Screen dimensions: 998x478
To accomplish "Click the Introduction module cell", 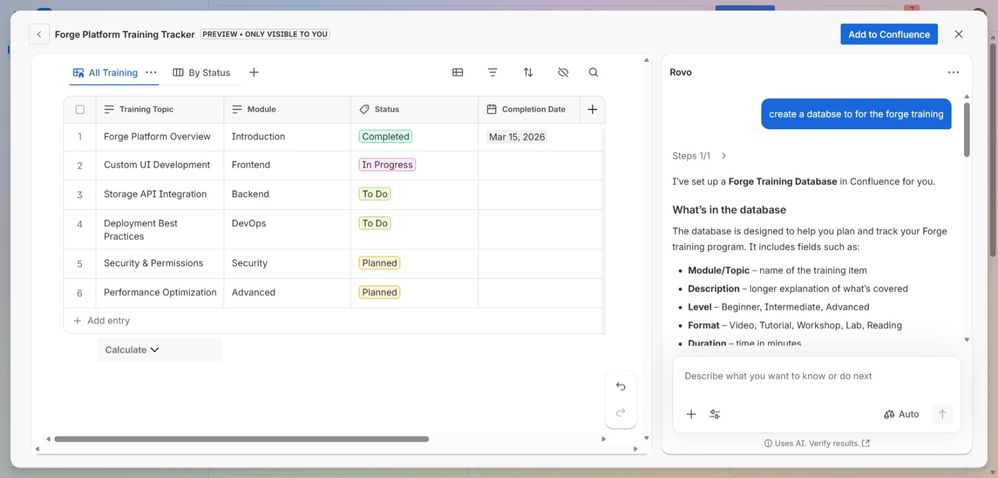I will click(x=287, y=137).
